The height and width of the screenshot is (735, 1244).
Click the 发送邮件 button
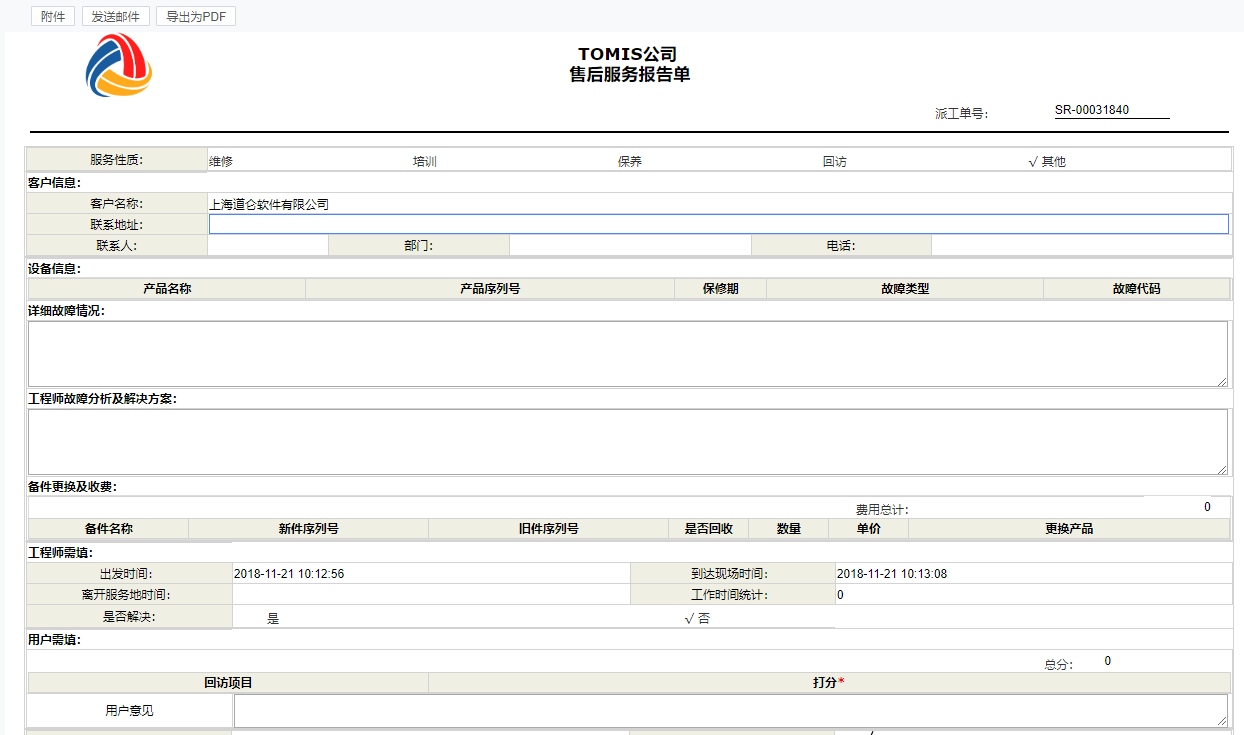[116, 16]
